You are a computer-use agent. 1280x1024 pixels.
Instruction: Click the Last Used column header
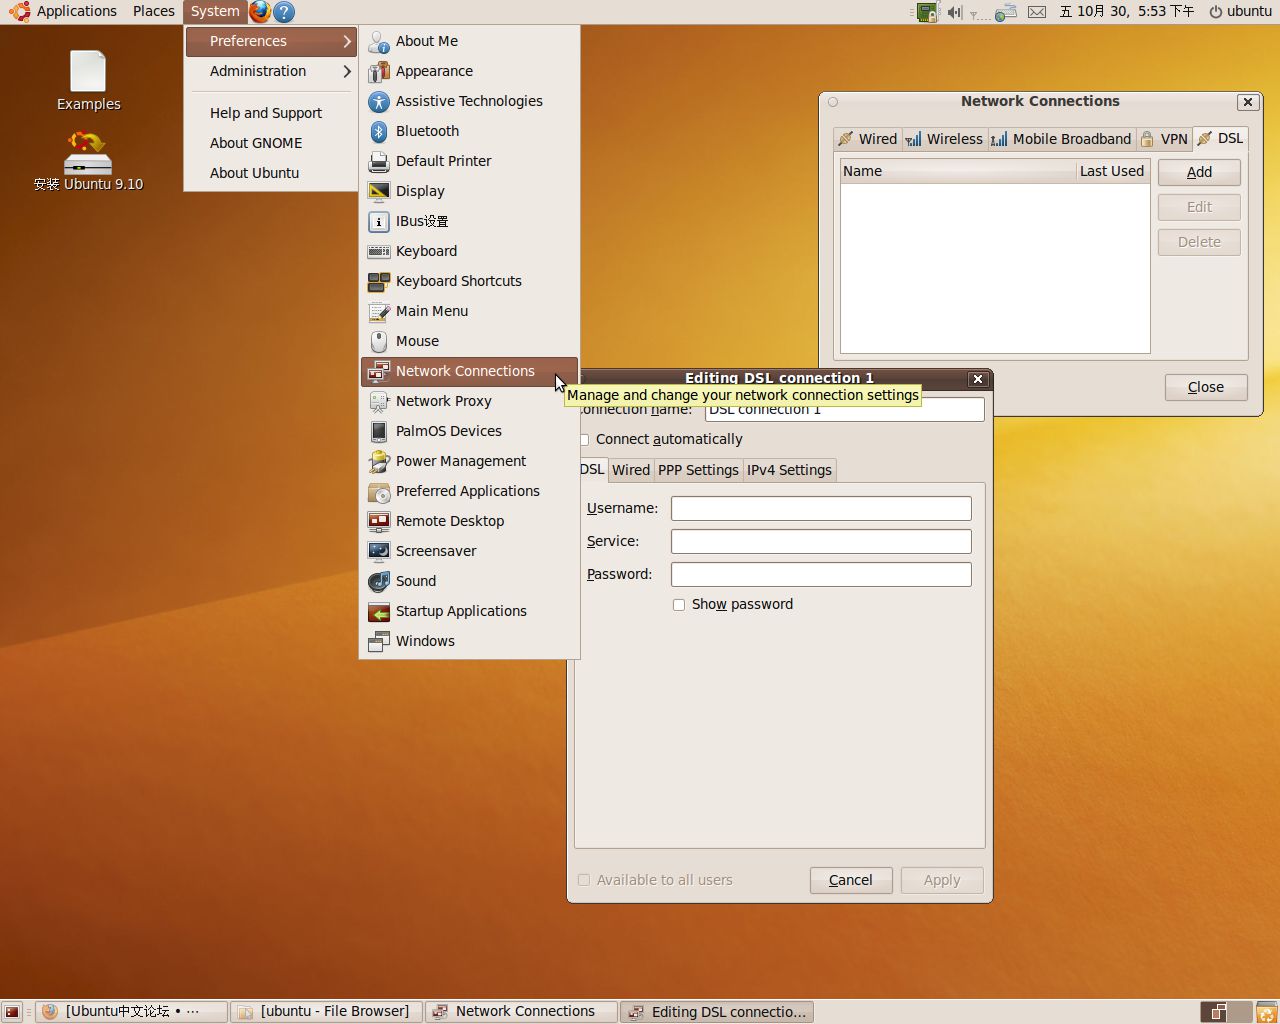point(1112,171)
